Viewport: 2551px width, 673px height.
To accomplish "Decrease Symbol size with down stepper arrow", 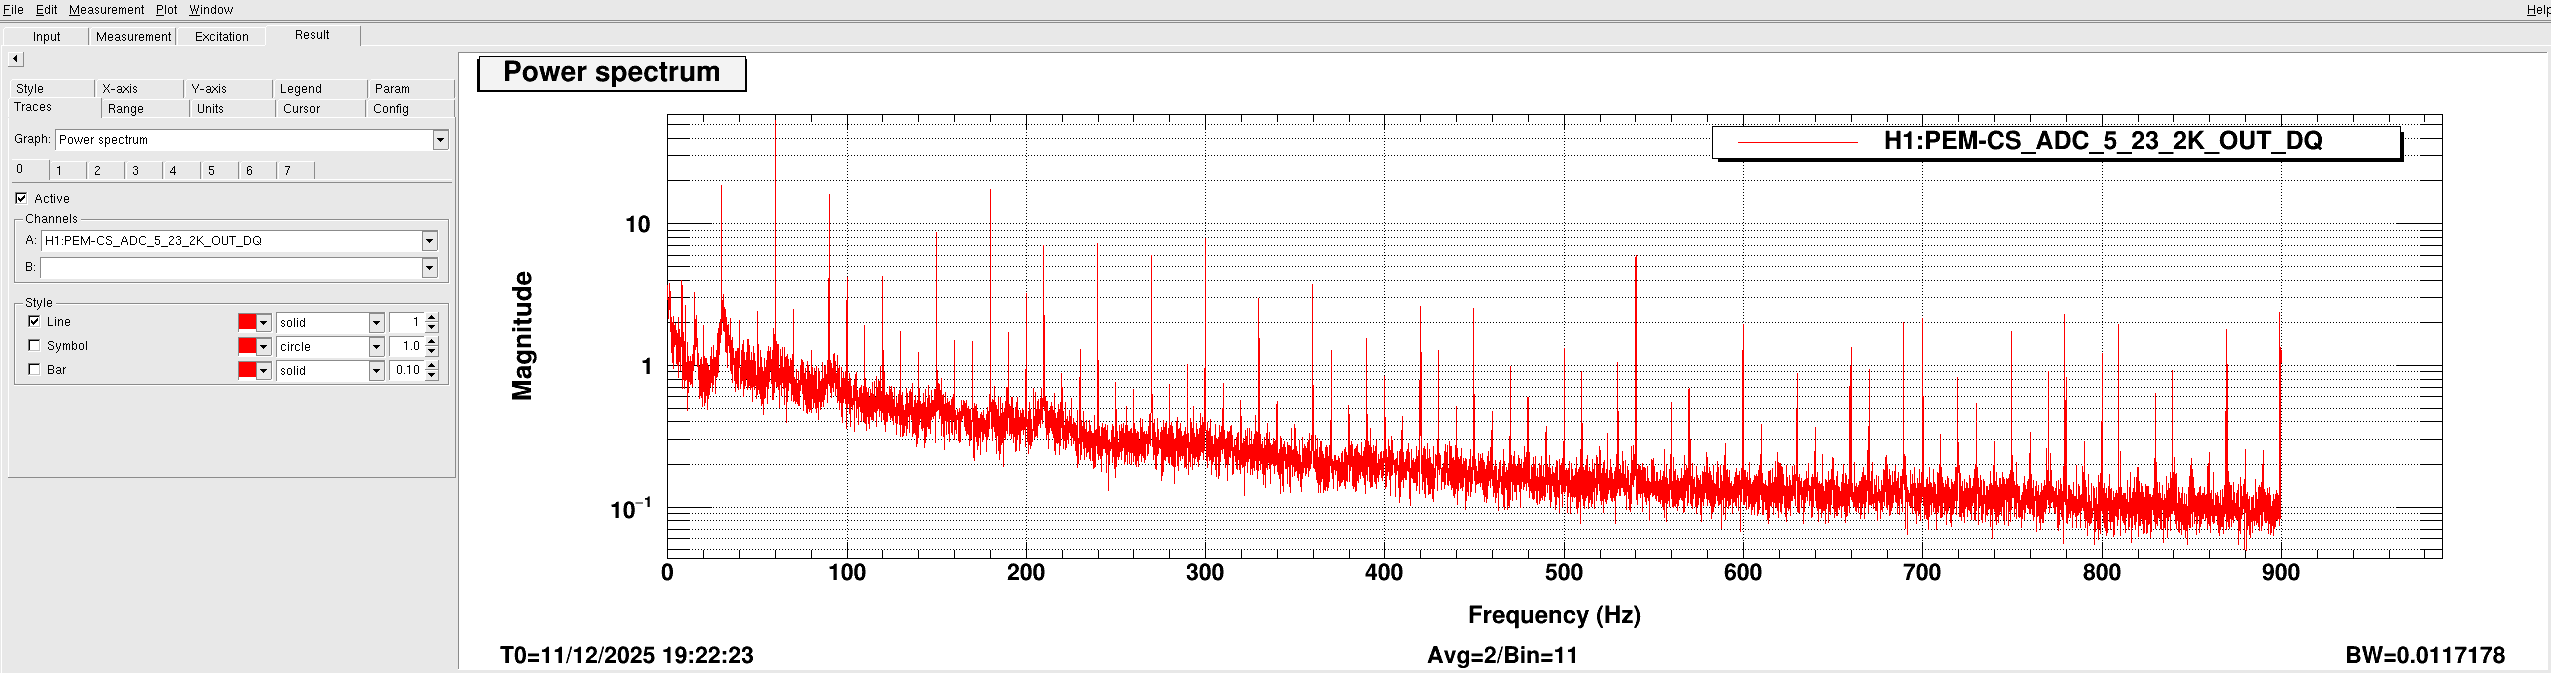I will (432, 351).
